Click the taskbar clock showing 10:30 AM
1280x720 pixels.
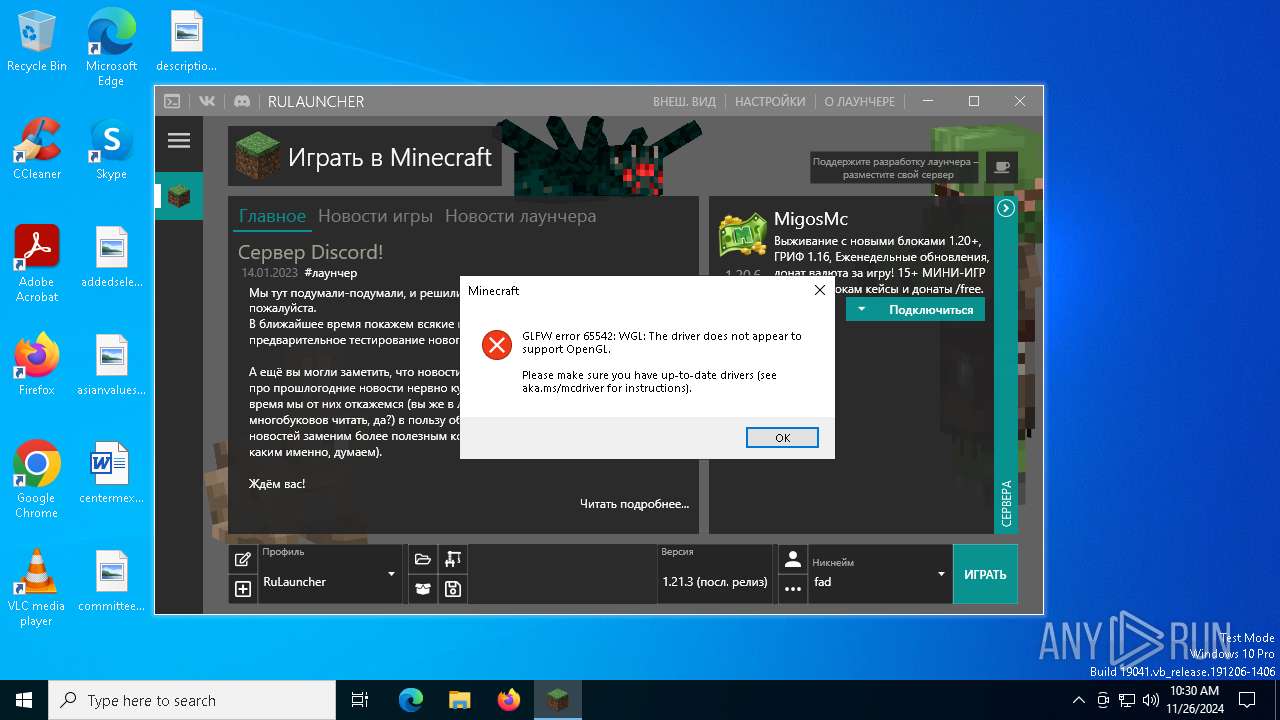click(x=1193, y=700)
